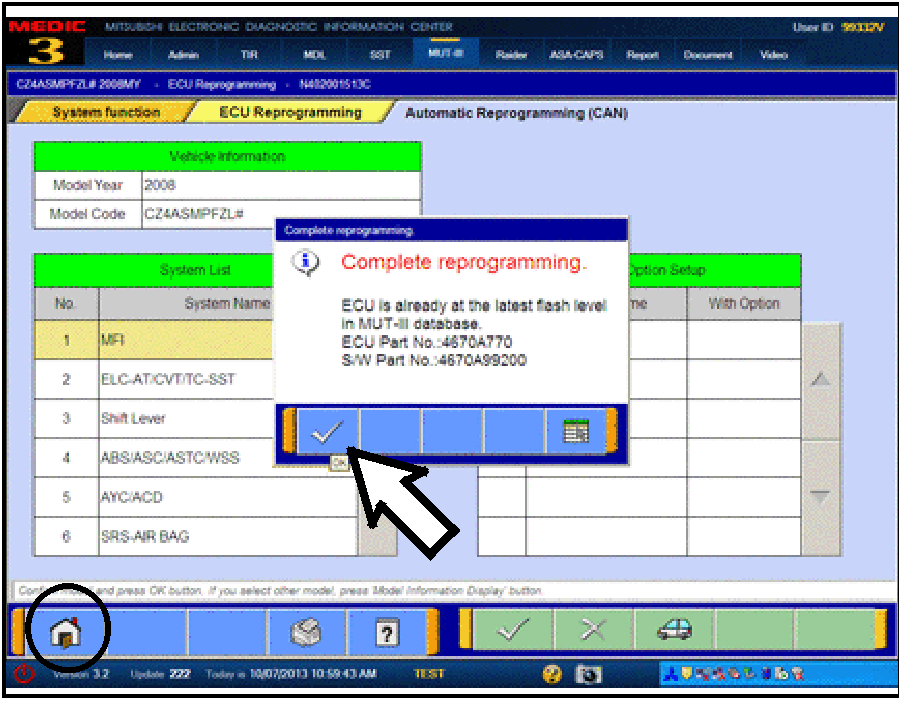The width and height of the screenshot is (901, 701).
Task: Open the MUT-III tab in top navigation
Action: pyautogui.click(x=445, y=54)
